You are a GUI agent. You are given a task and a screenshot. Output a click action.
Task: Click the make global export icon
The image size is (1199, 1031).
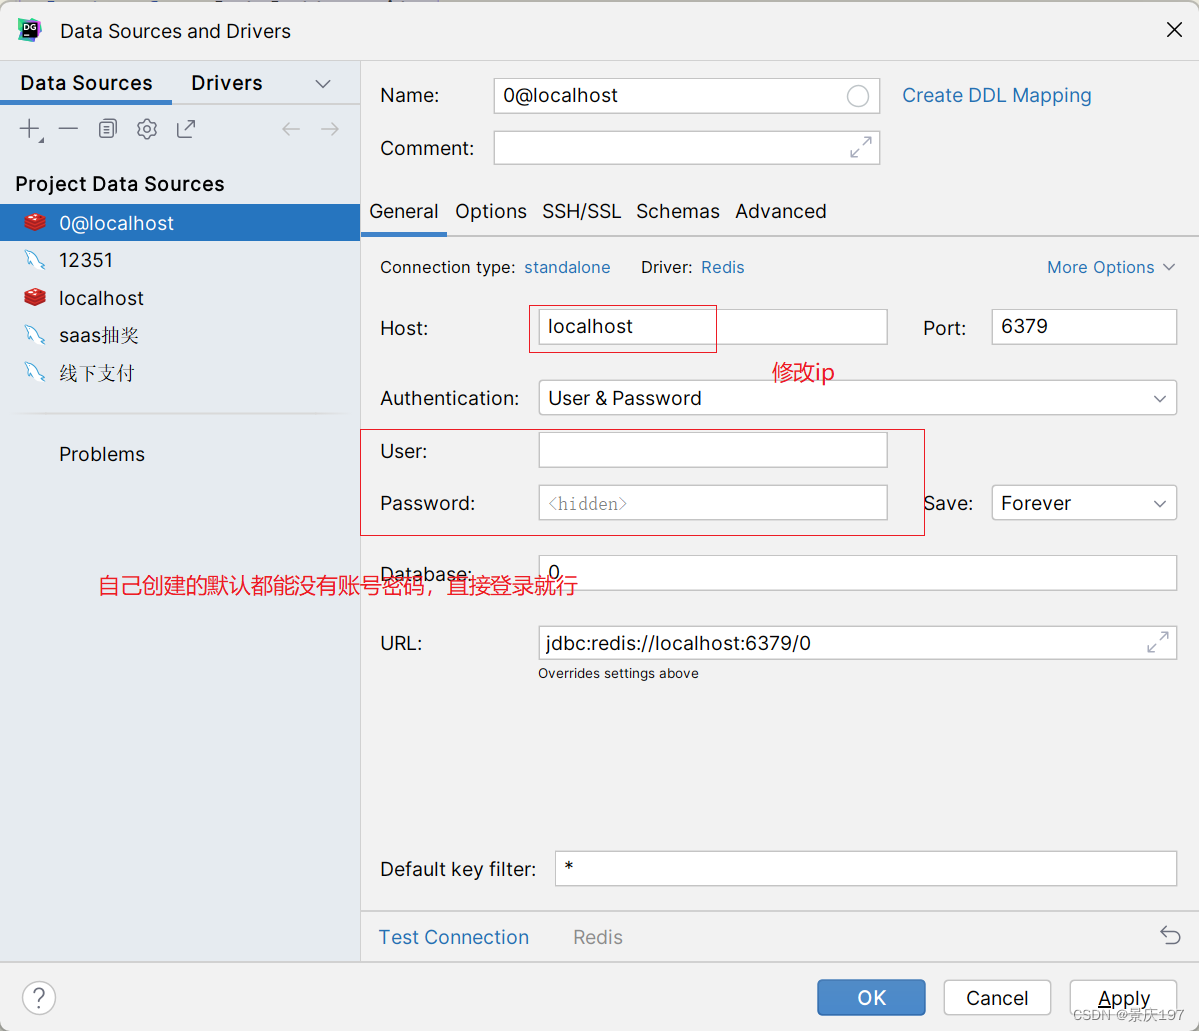point(186,129)
